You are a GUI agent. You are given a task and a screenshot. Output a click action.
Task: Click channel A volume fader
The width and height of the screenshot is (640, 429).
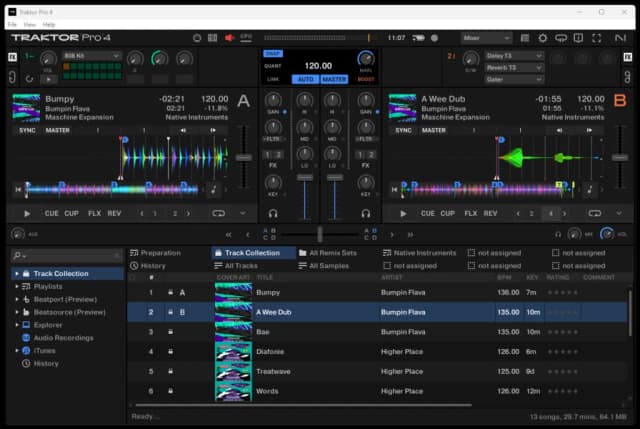304,177
